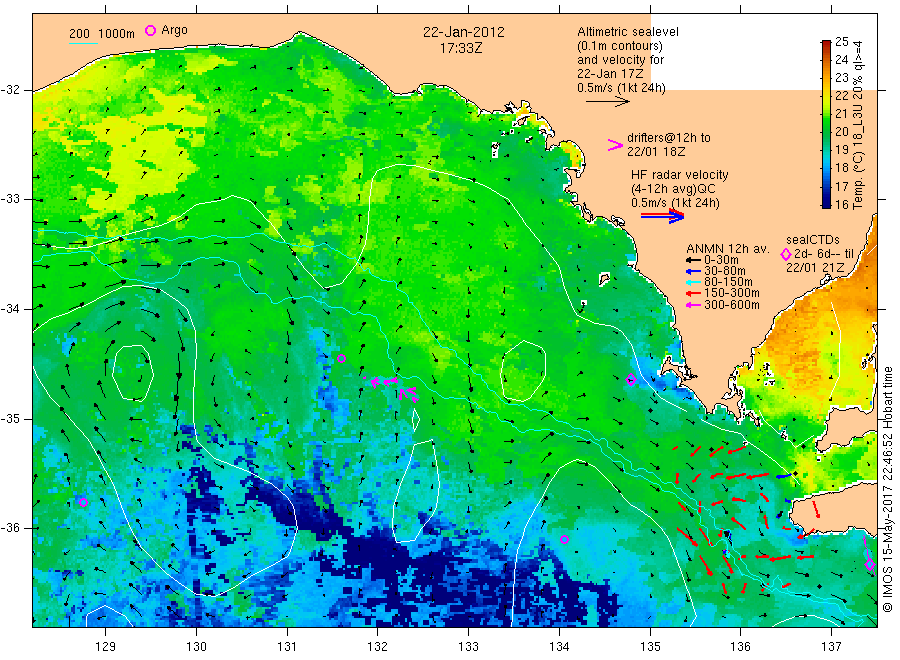Click the Argo legend text
This screenshot has width=900, height=660.
click(x=174, y=30)
